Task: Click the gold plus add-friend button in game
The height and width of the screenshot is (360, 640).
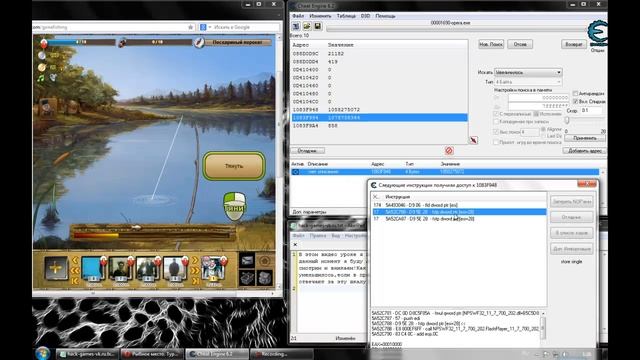Action: tap(56, 268)
